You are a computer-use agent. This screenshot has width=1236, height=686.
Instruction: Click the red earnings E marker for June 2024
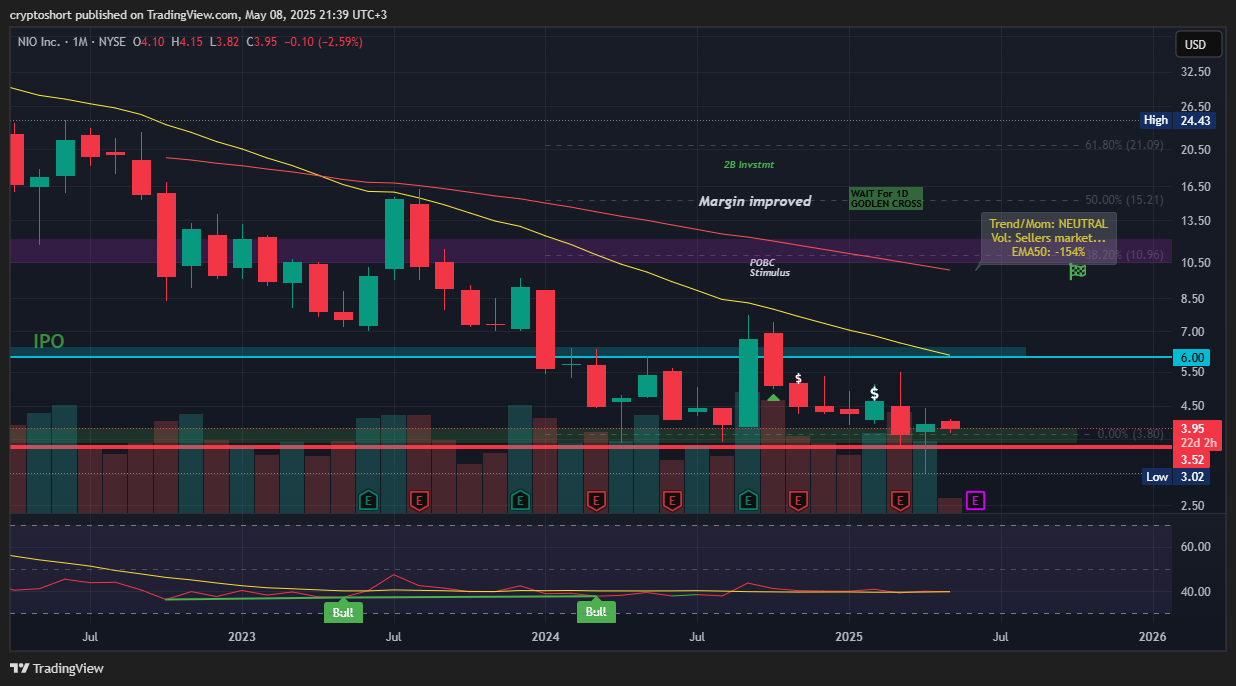(673, 500)
